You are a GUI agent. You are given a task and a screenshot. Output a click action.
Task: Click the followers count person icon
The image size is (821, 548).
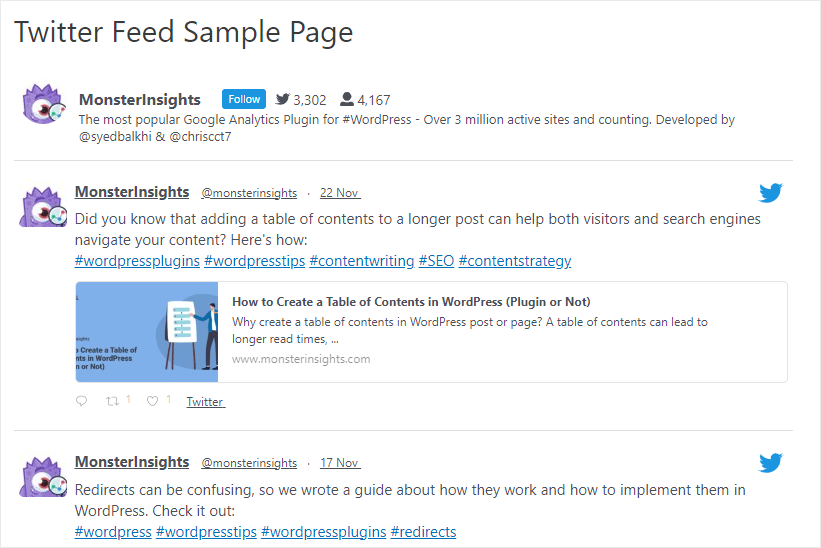point(346,99)
